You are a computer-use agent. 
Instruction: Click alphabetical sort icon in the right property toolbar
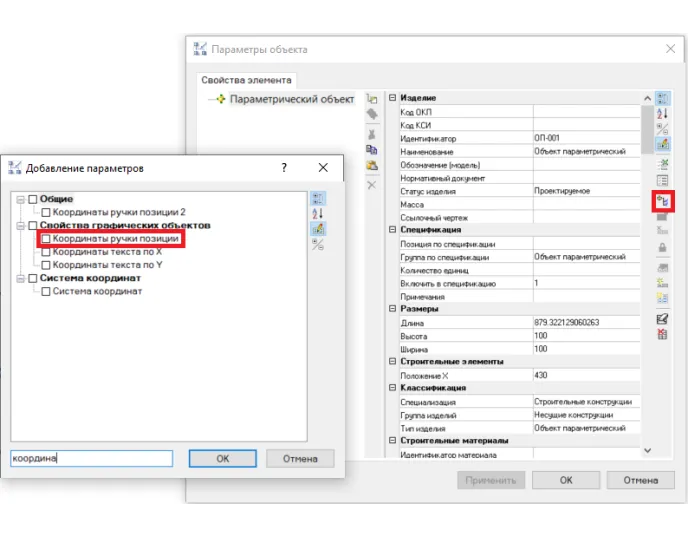[663, 114]
